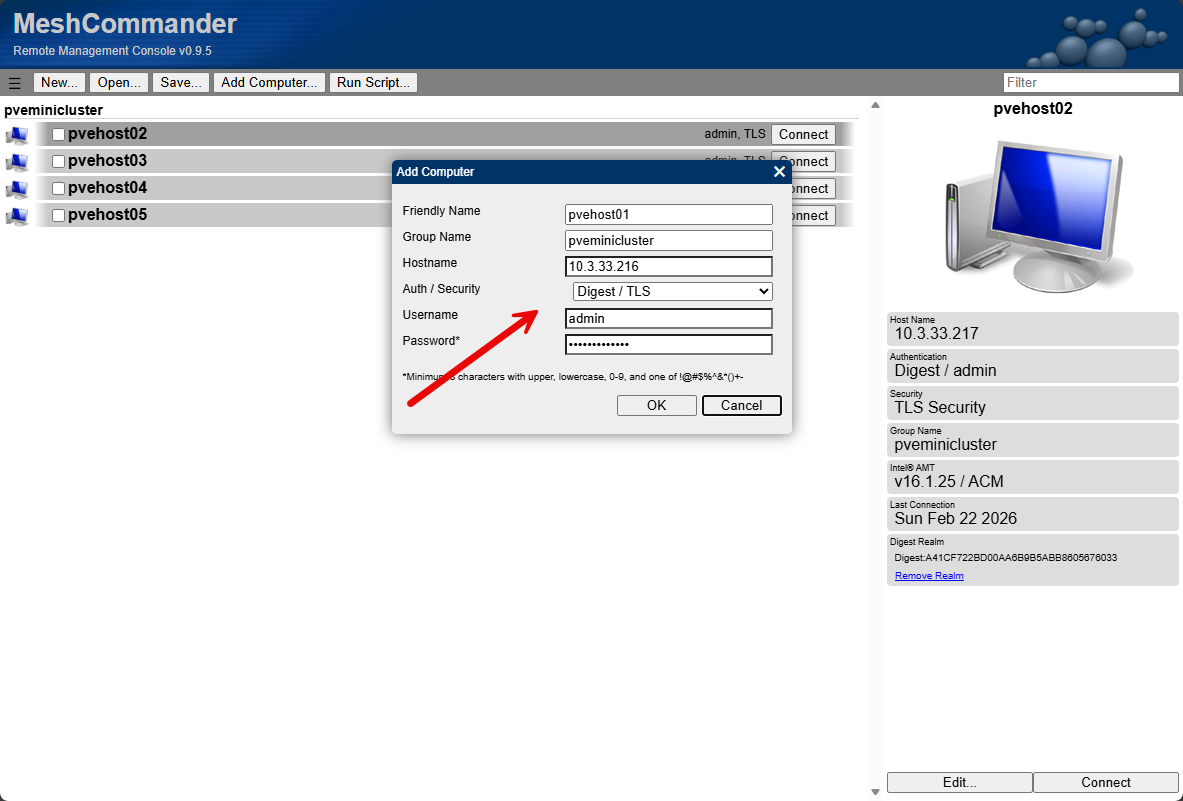Confirm the dialog with OK

657,405
